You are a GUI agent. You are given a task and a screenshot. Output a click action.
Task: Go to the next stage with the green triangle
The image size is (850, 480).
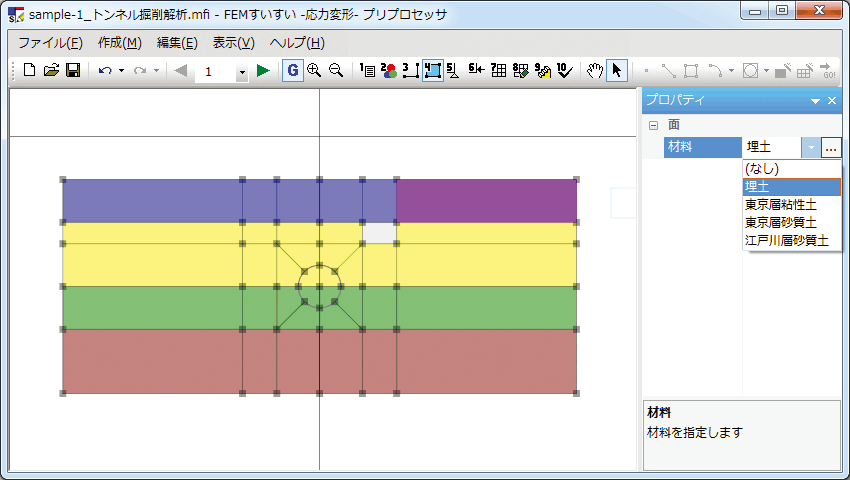point(263,71)
